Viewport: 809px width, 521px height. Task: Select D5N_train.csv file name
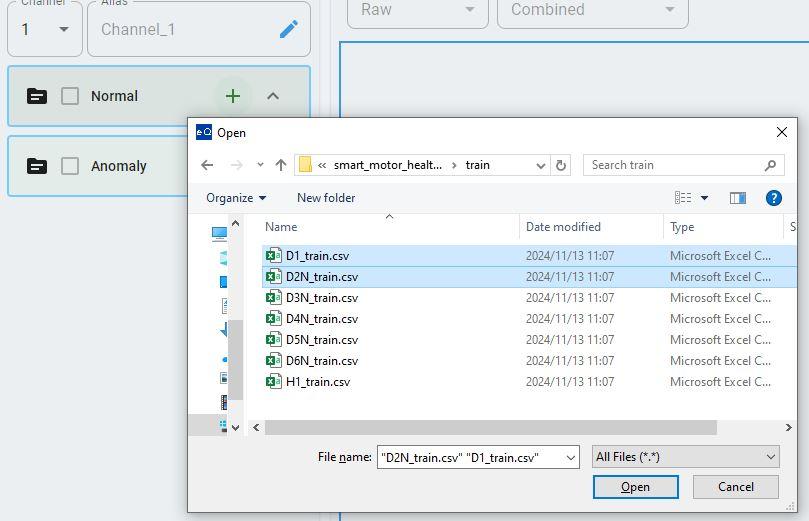(322, 340)
